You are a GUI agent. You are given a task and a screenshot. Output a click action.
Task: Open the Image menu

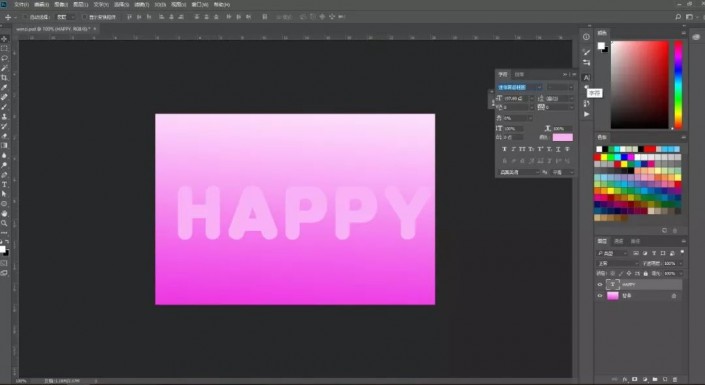61,4
